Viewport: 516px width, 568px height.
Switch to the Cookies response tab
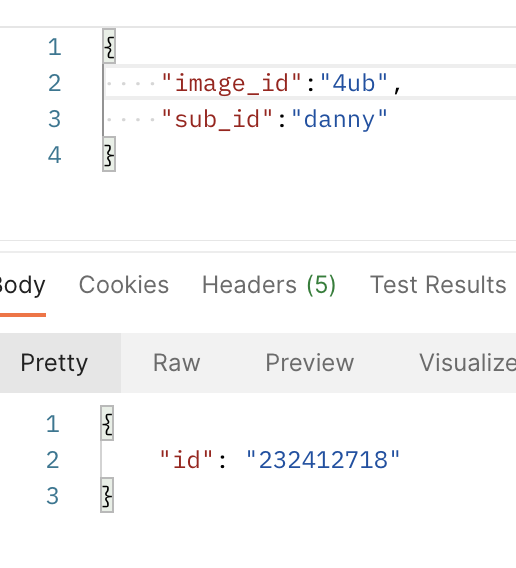point(124,285)
